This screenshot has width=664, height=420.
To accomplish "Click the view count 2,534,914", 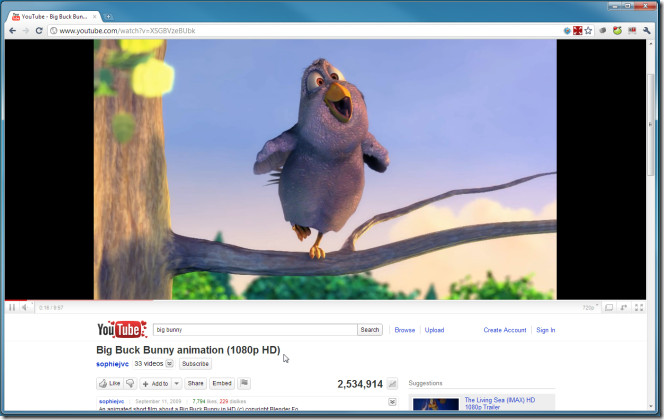I will (360, 384).
